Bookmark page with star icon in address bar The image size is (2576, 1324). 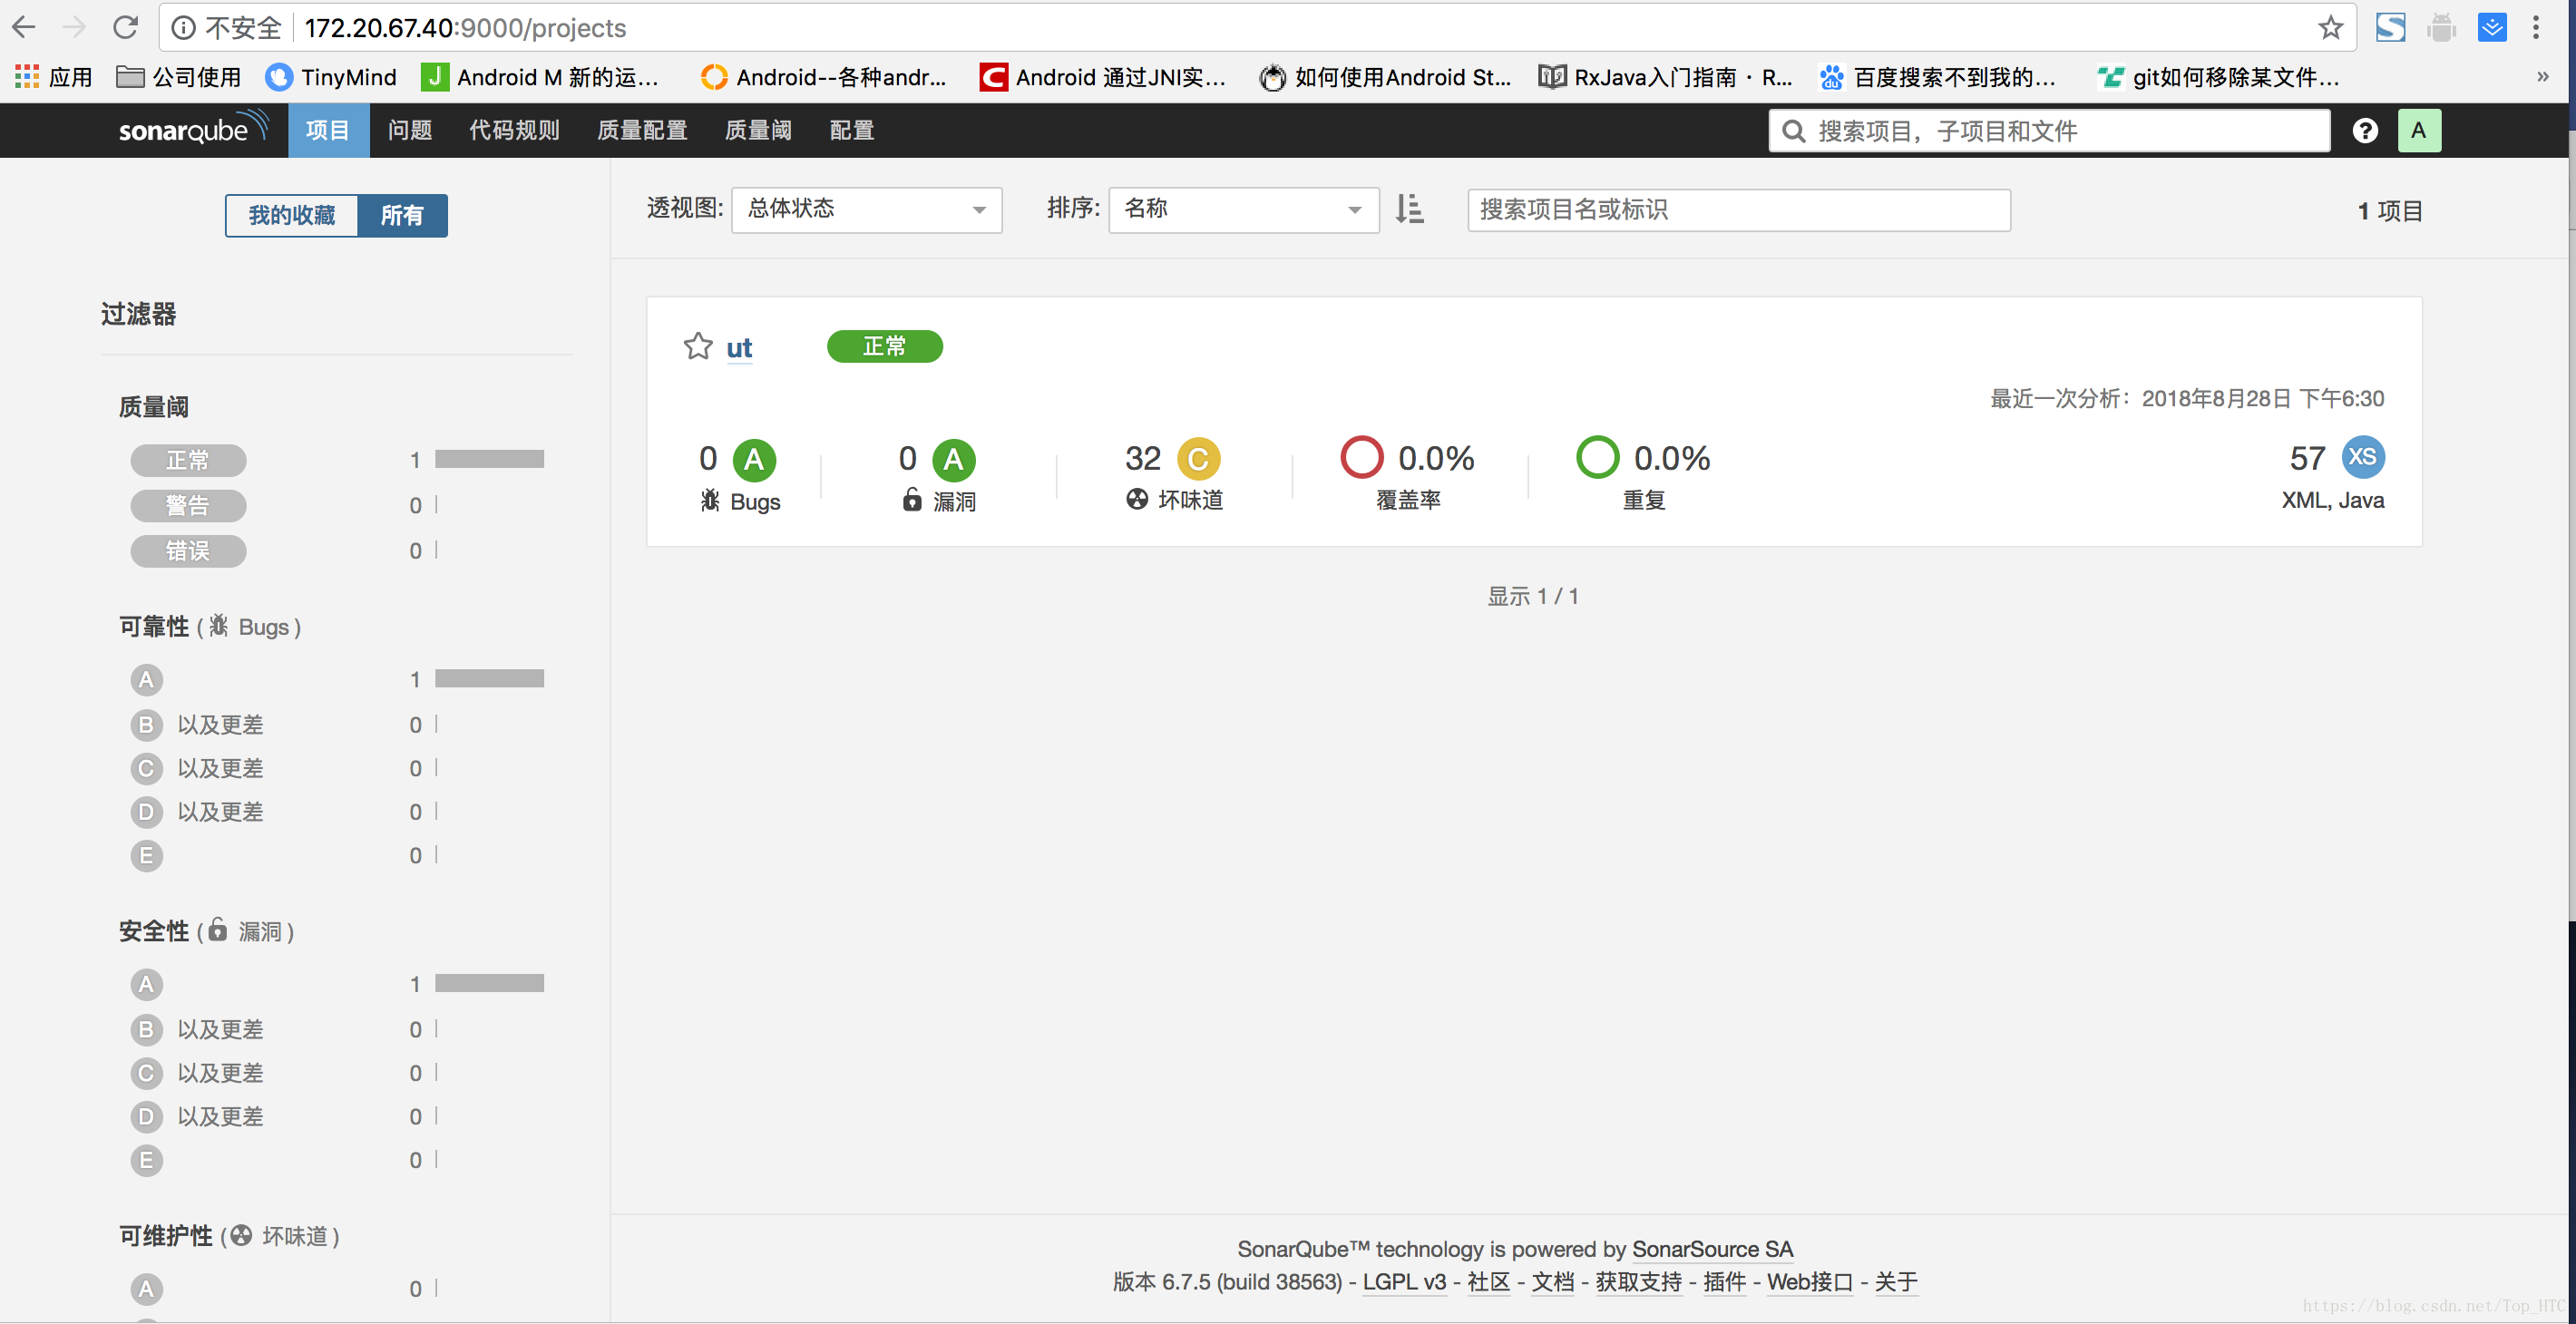[x=2330, y=27]
